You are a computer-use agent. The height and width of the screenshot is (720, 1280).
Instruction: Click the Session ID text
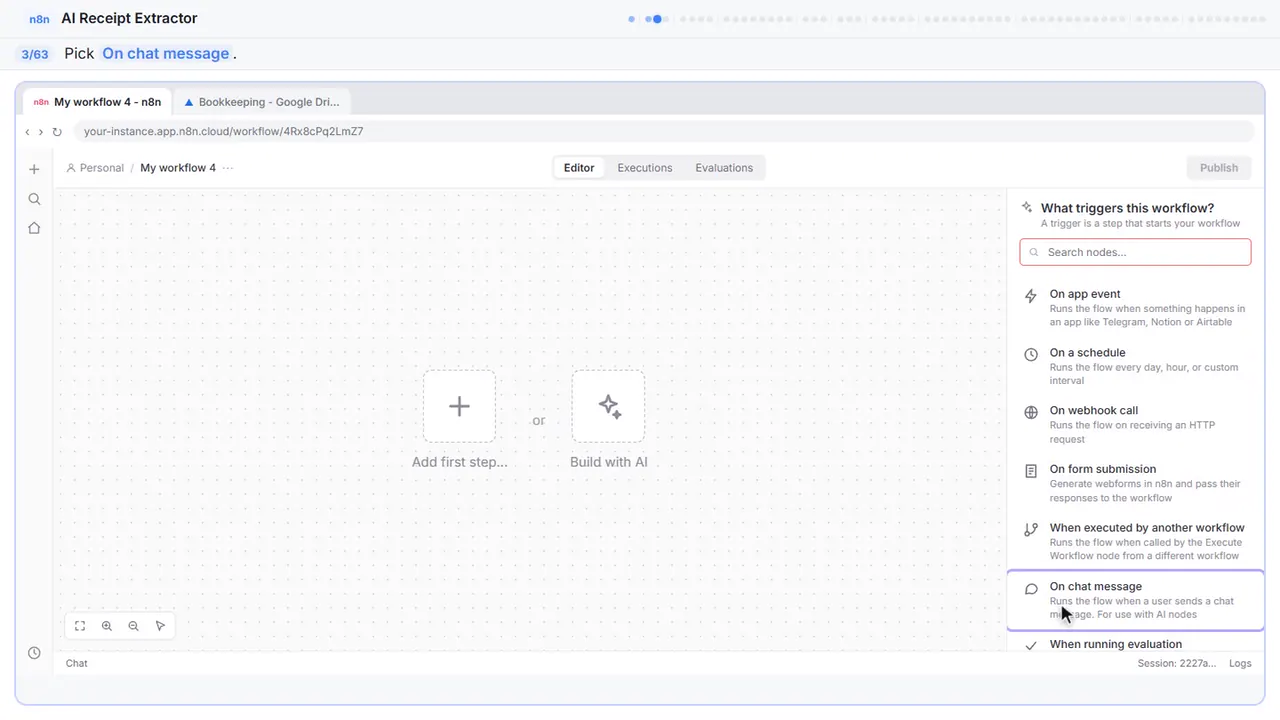click(1177, 663)
